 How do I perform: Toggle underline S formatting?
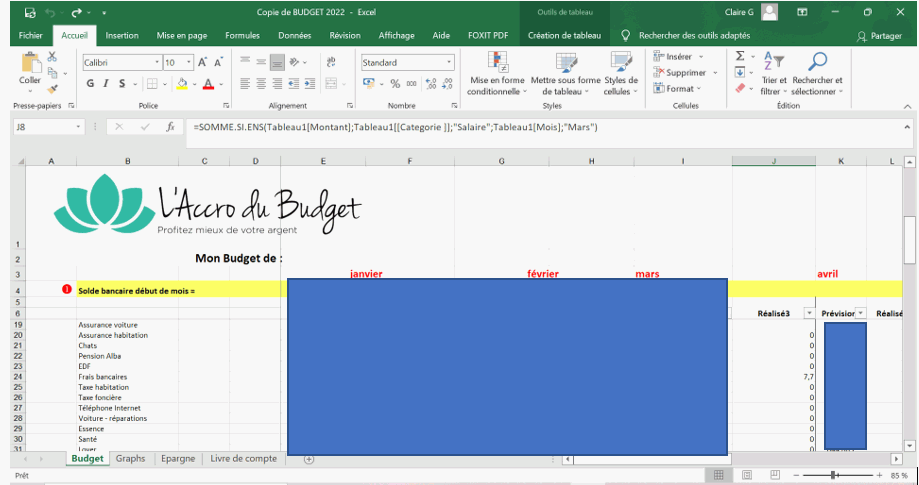122,84
